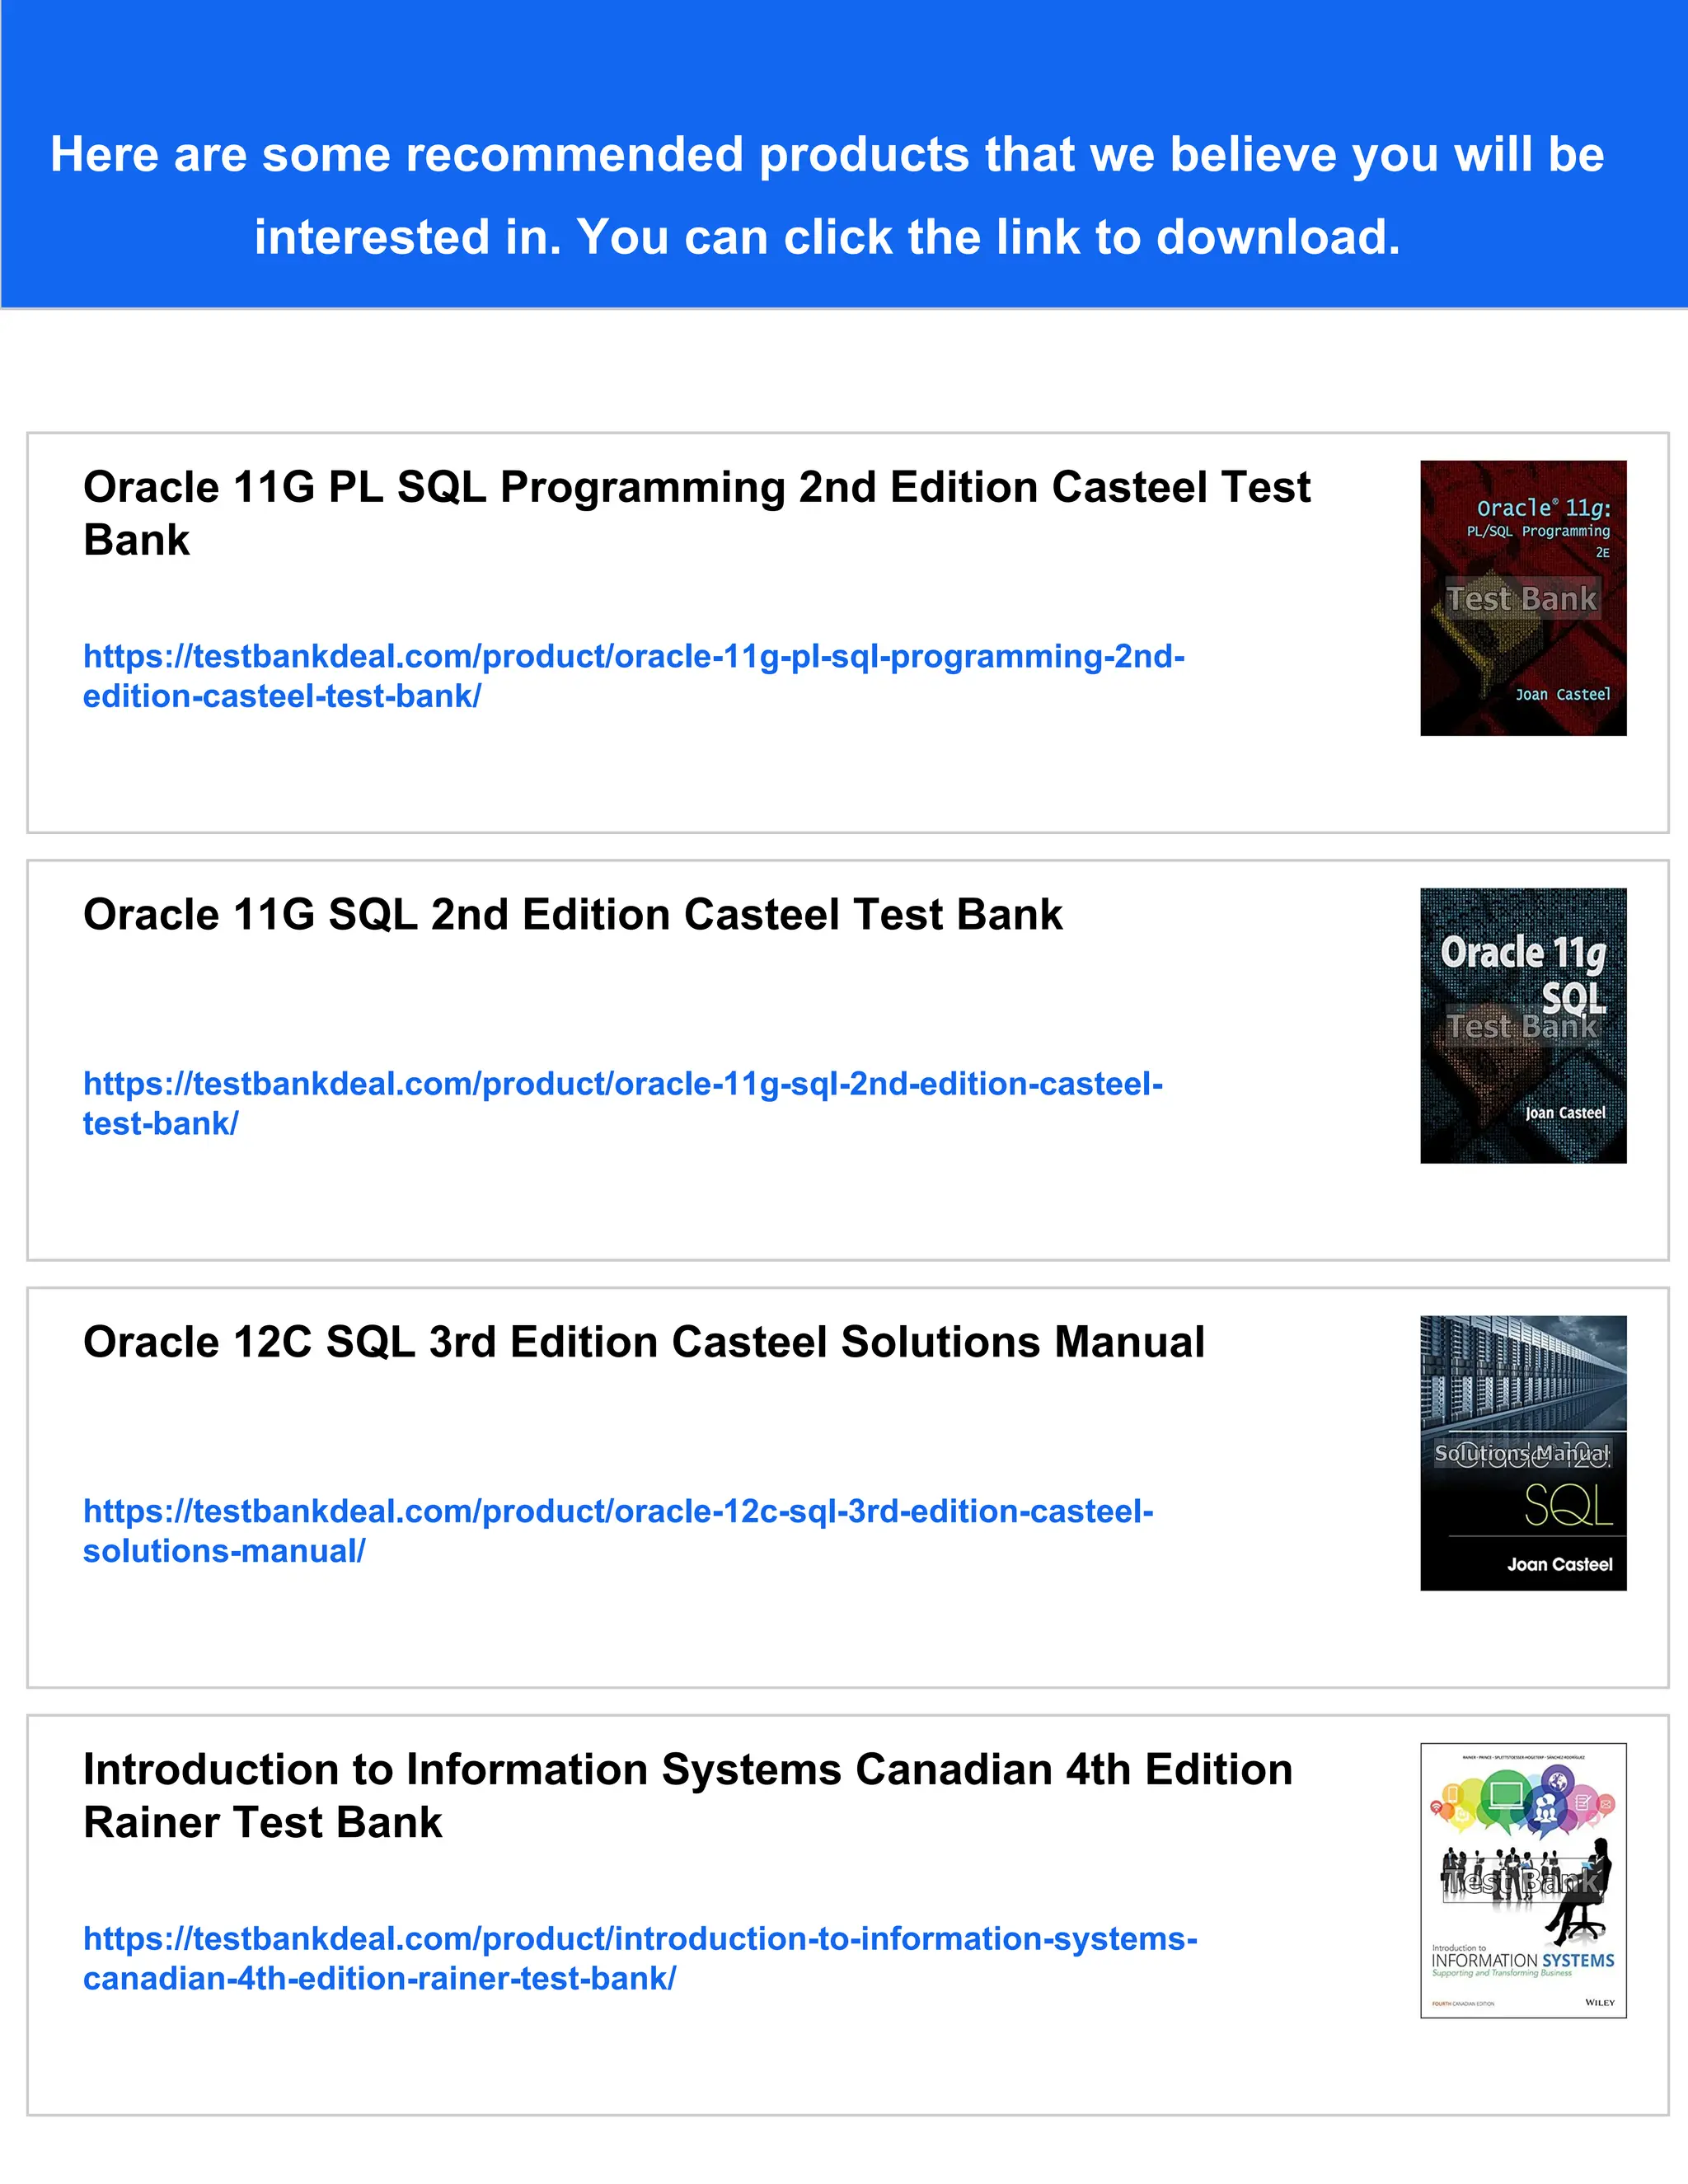The height and width of the screenshot is (2184, 1688).
Task: Select the Oracle 11G SQL 2nd Edition title
Action: point(572,915)
